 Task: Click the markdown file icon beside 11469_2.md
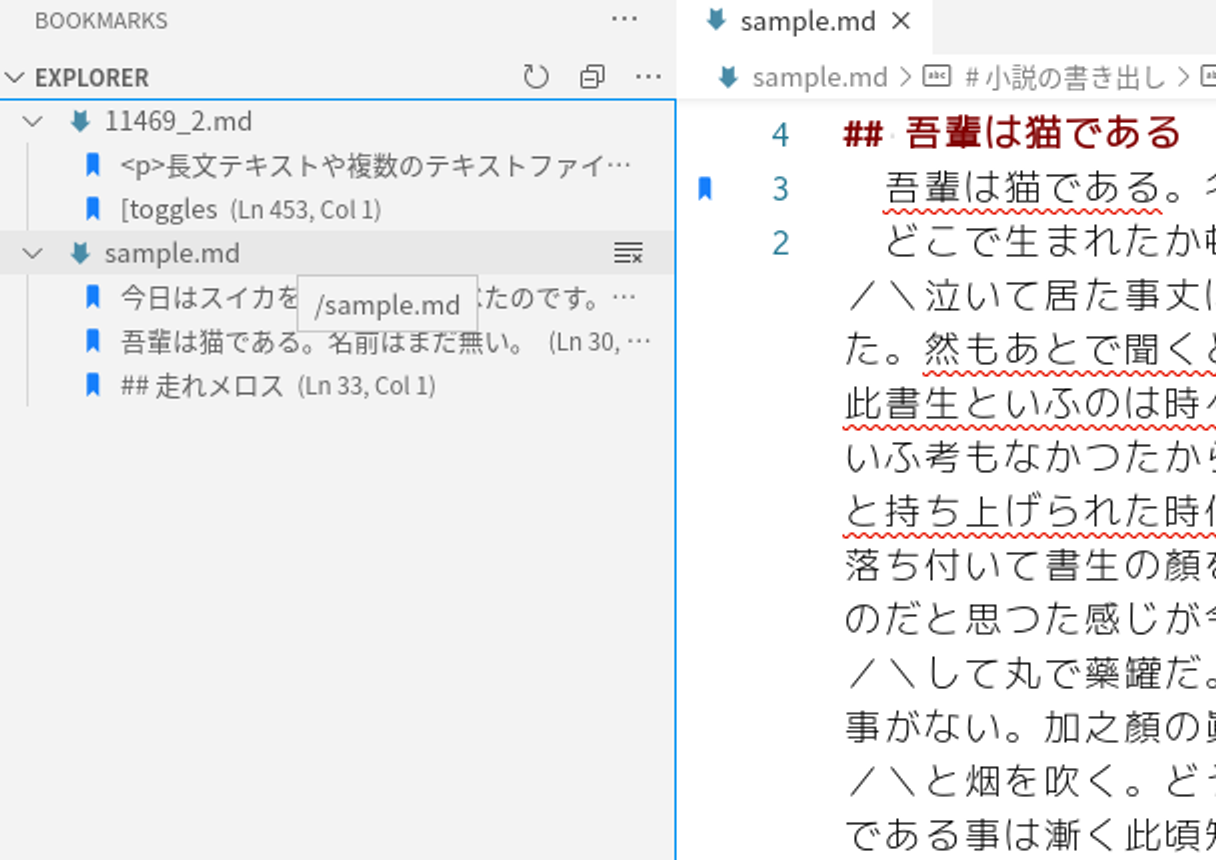click(80, 122)
